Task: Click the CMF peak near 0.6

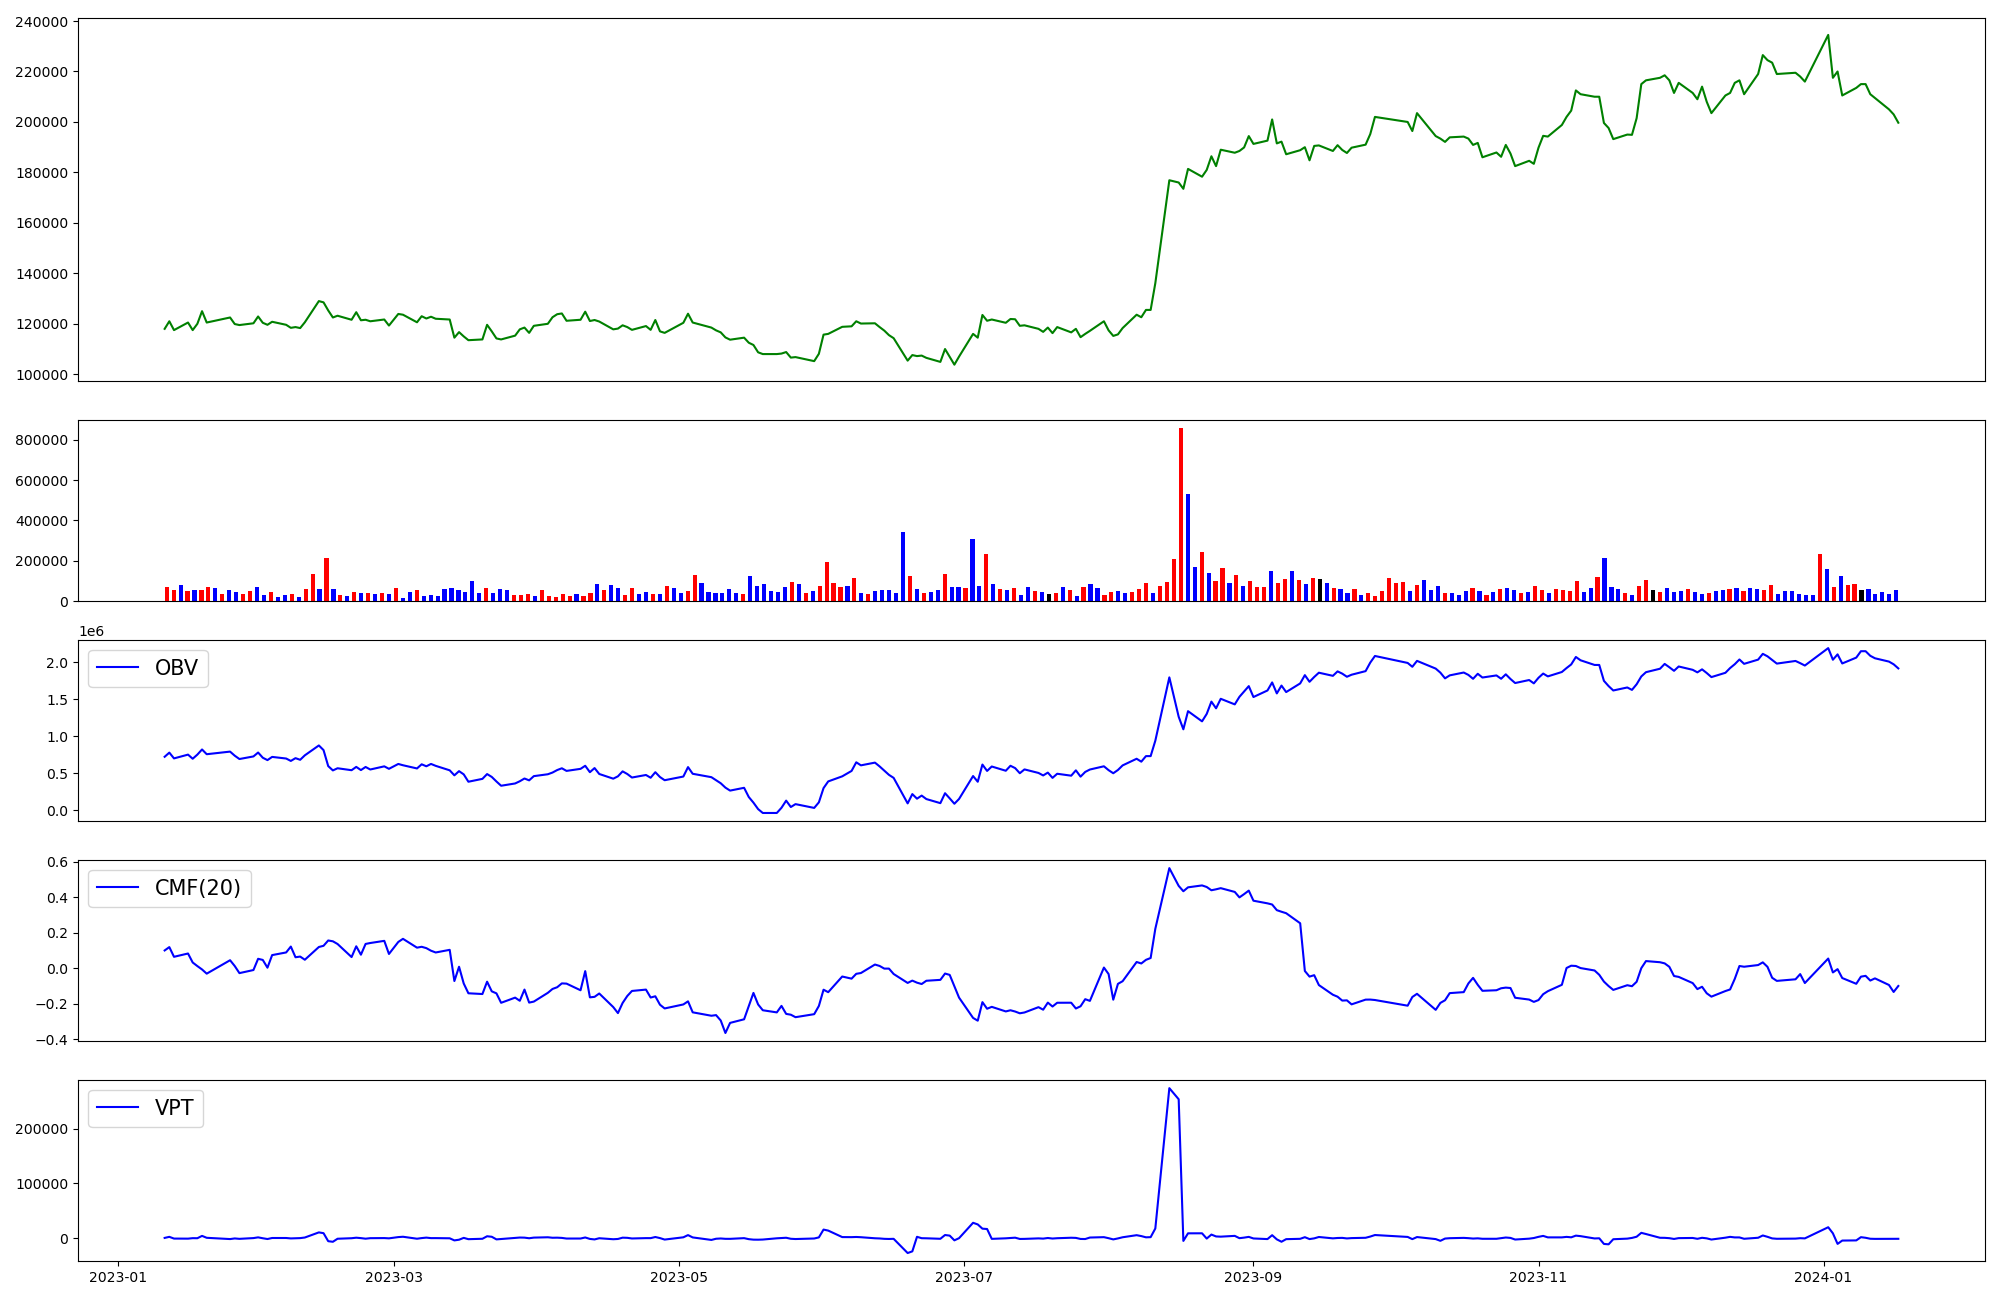Action: (1169, 868)
